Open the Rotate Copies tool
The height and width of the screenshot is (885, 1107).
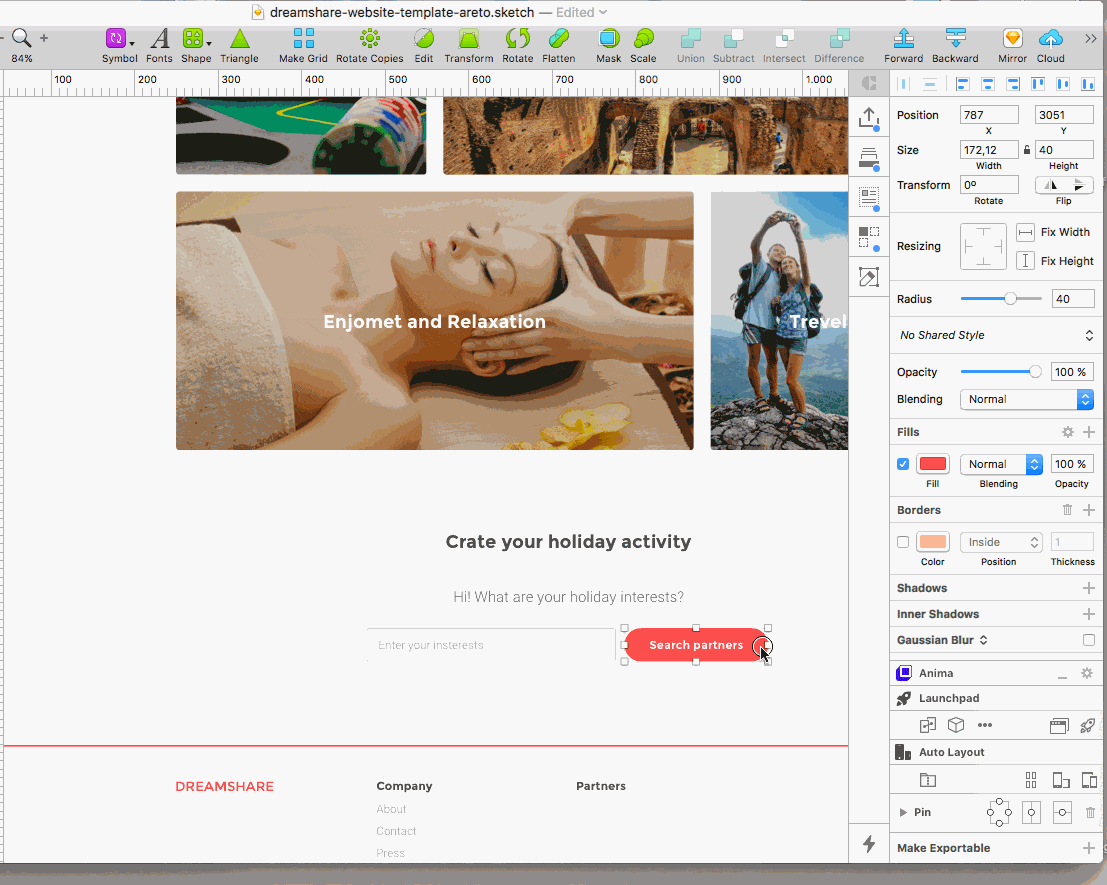[369, 39]
